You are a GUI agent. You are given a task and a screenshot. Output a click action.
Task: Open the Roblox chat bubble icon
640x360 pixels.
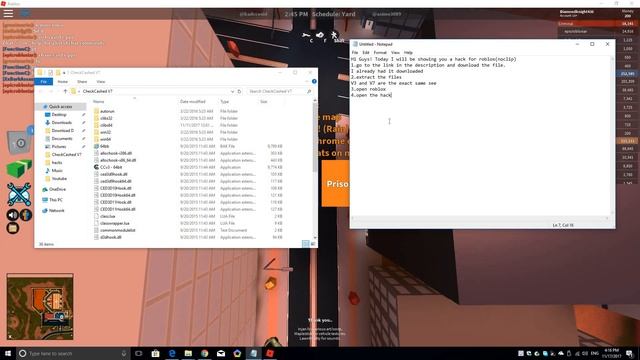[25, 13]
